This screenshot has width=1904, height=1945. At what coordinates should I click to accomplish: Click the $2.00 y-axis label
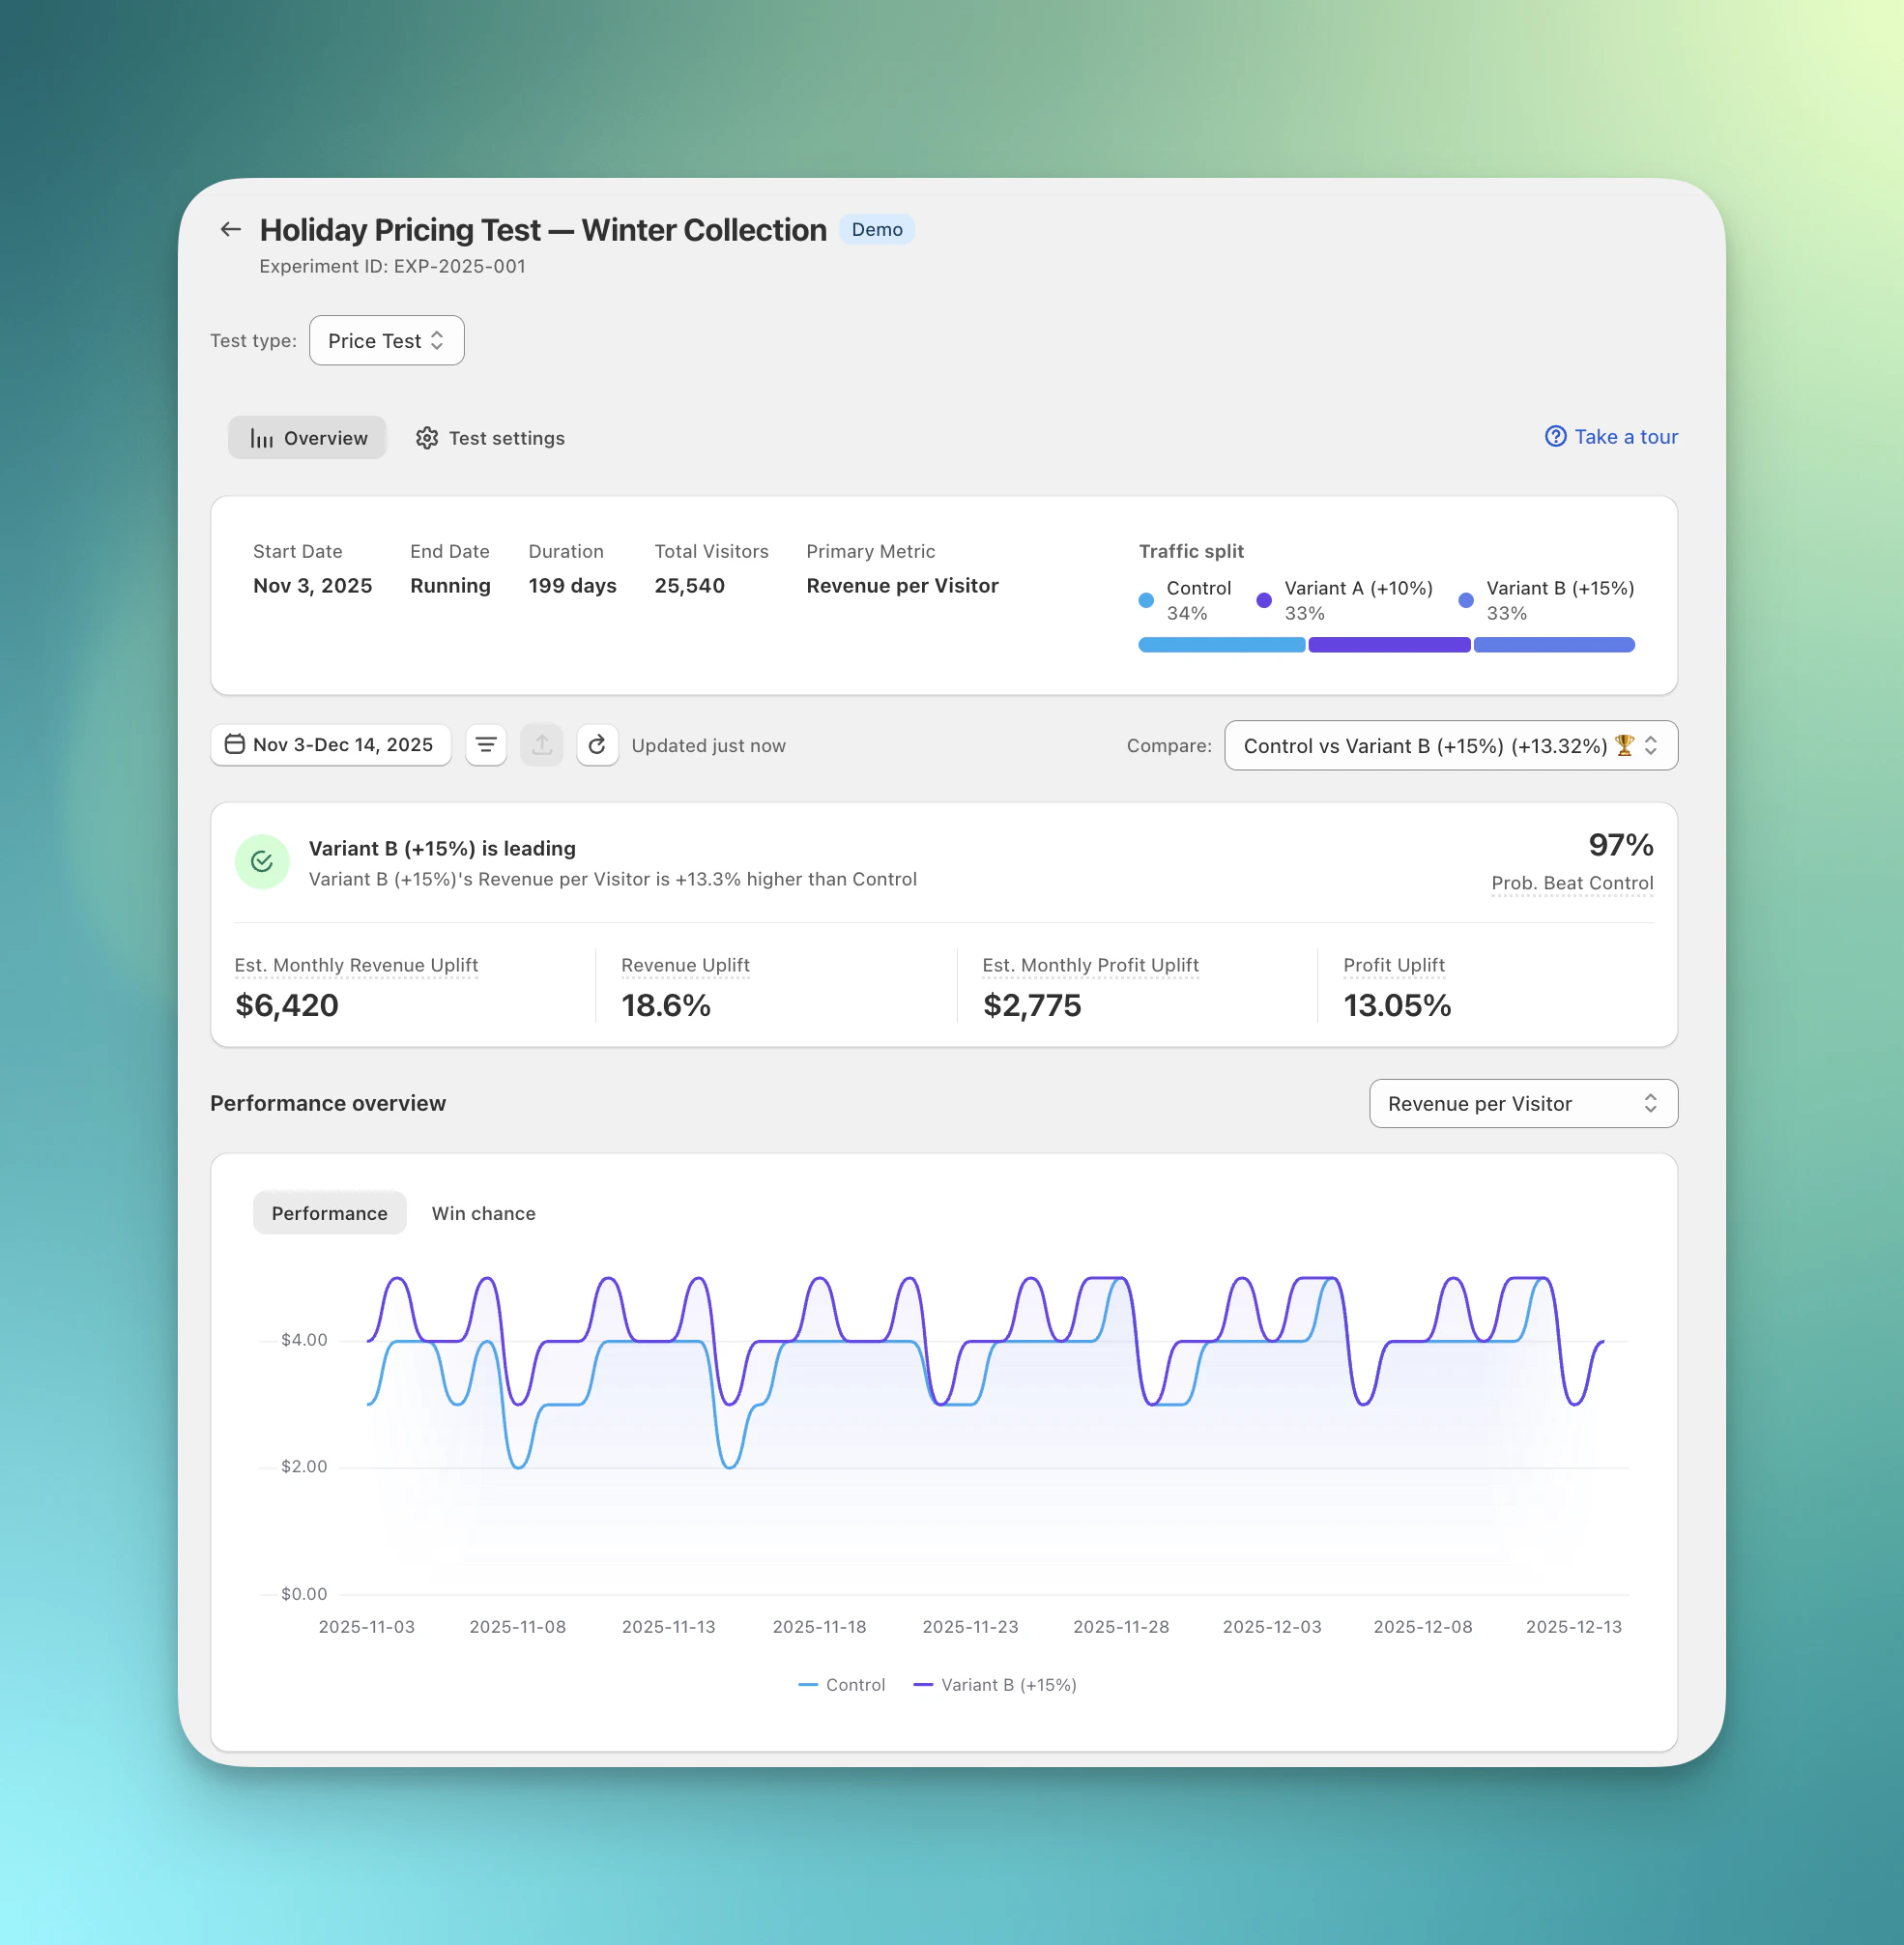(304, 1467)
